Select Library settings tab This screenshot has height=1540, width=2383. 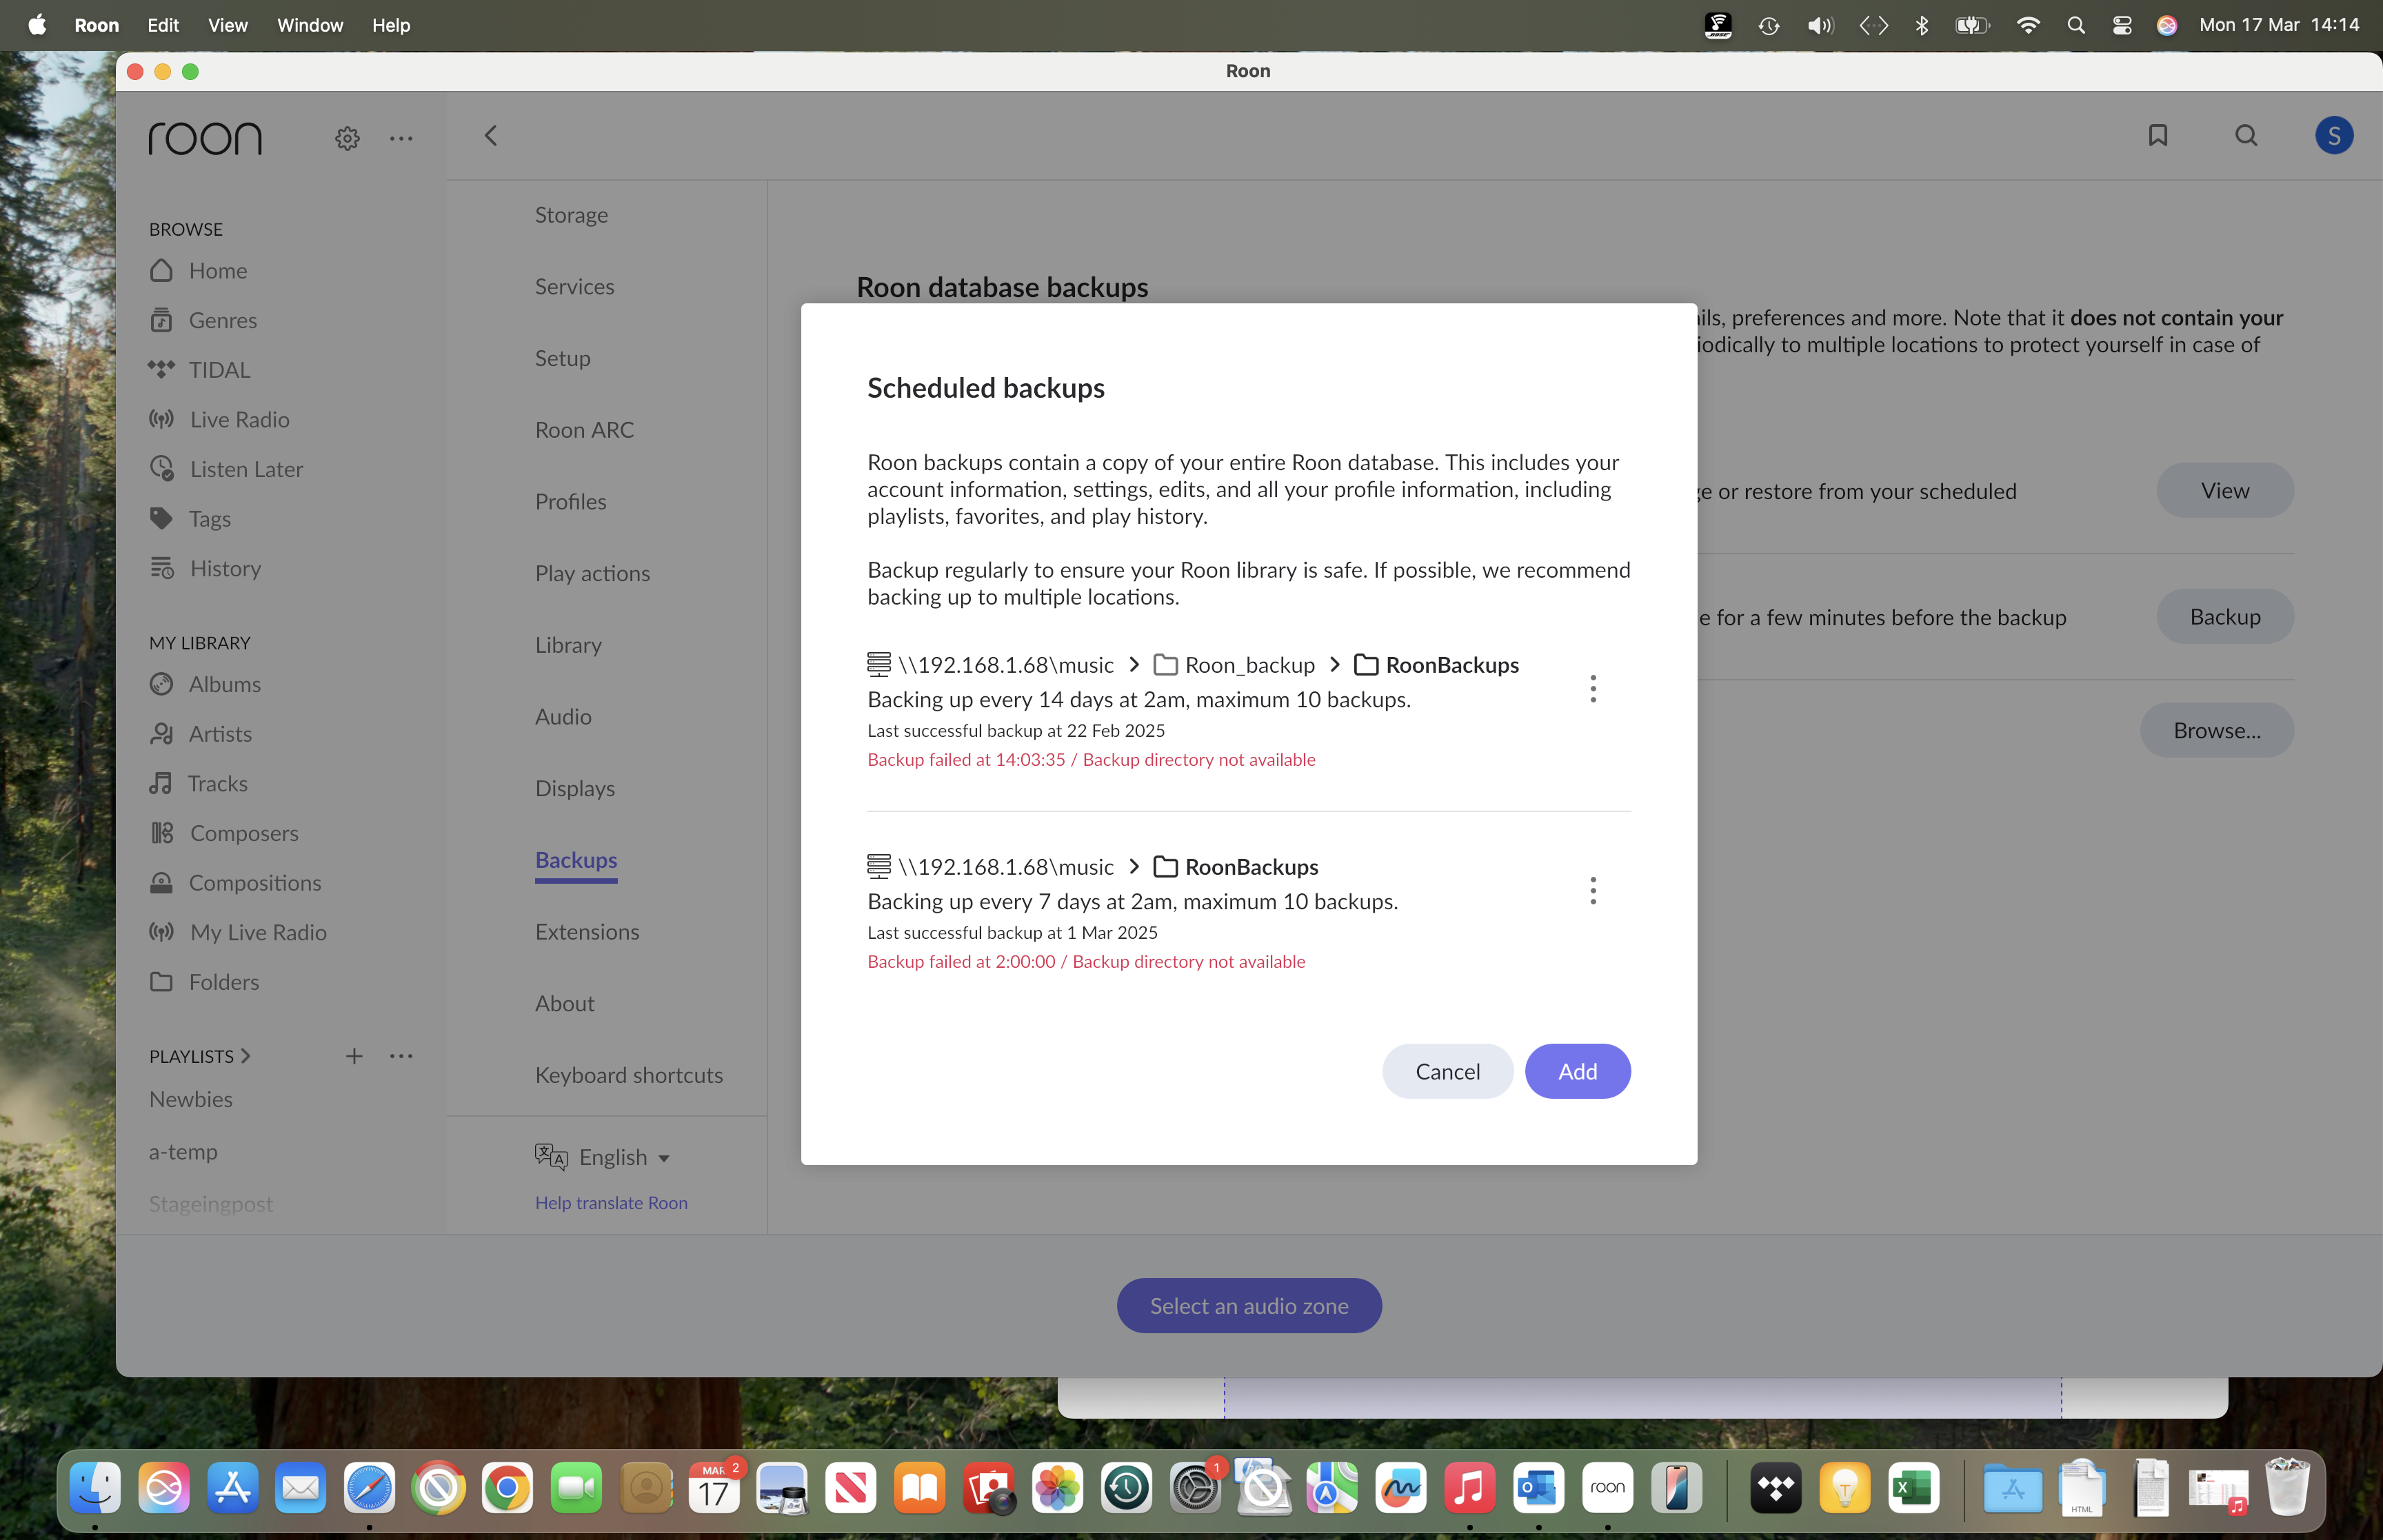coord(569,645)
